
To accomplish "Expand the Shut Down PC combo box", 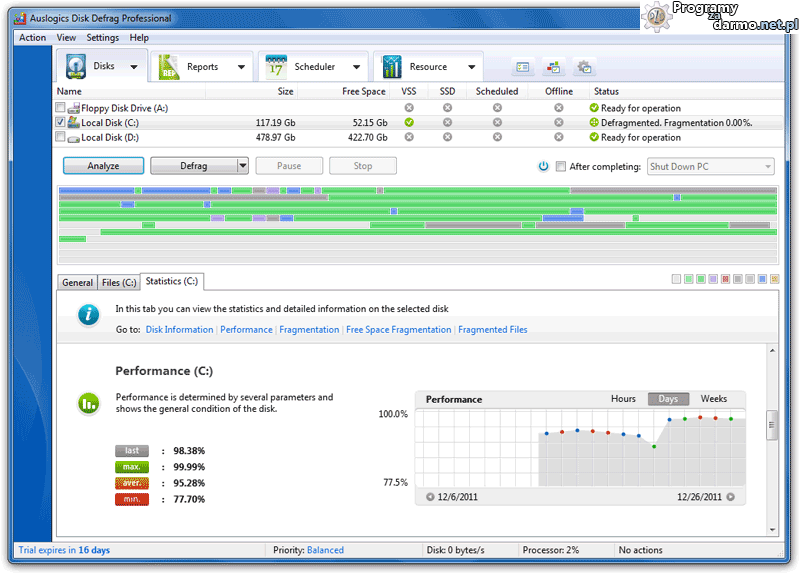I will (x=767, y=166).
